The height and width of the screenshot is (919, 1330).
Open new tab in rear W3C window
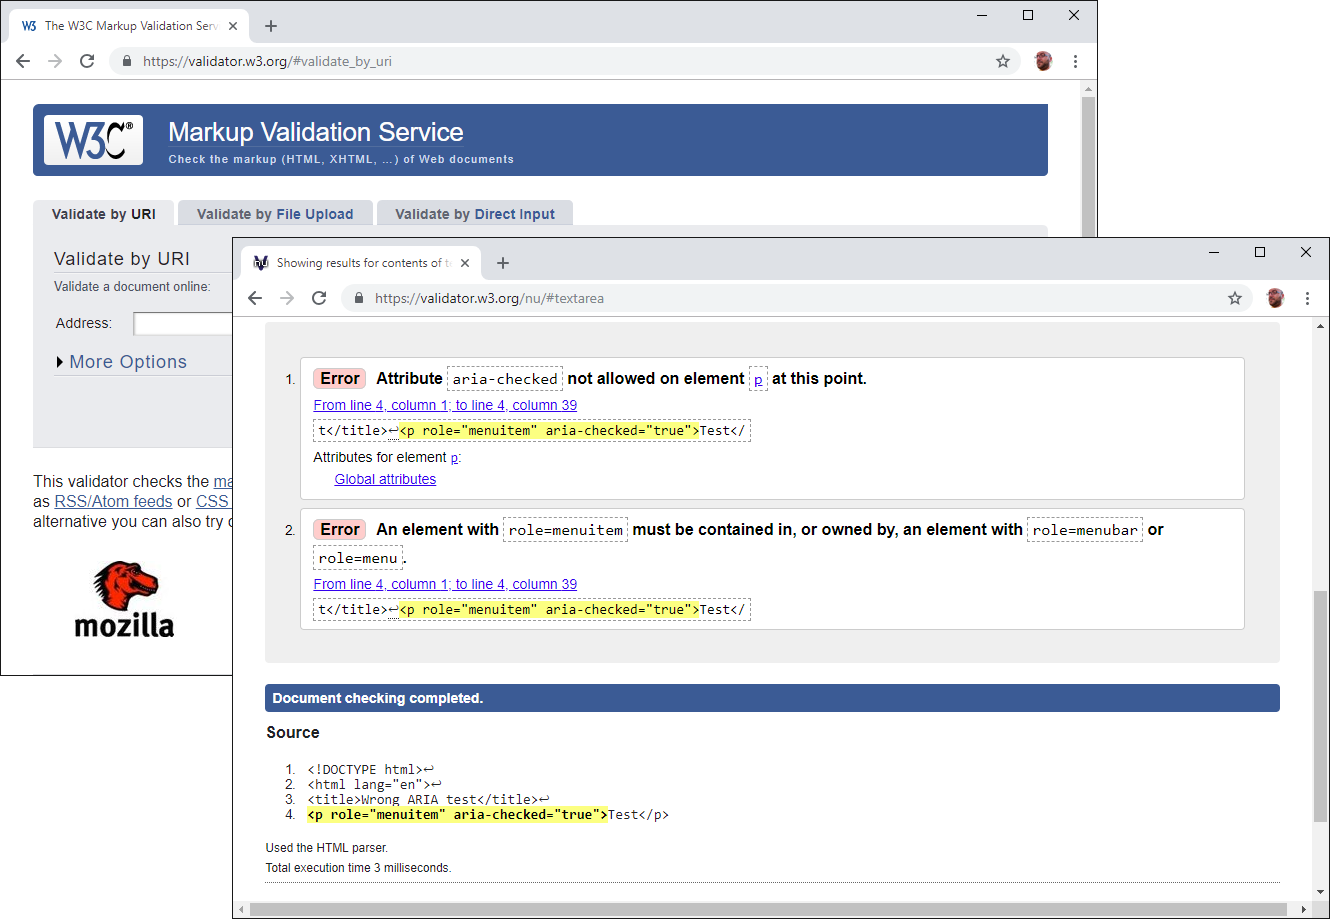tap(271, 26)
